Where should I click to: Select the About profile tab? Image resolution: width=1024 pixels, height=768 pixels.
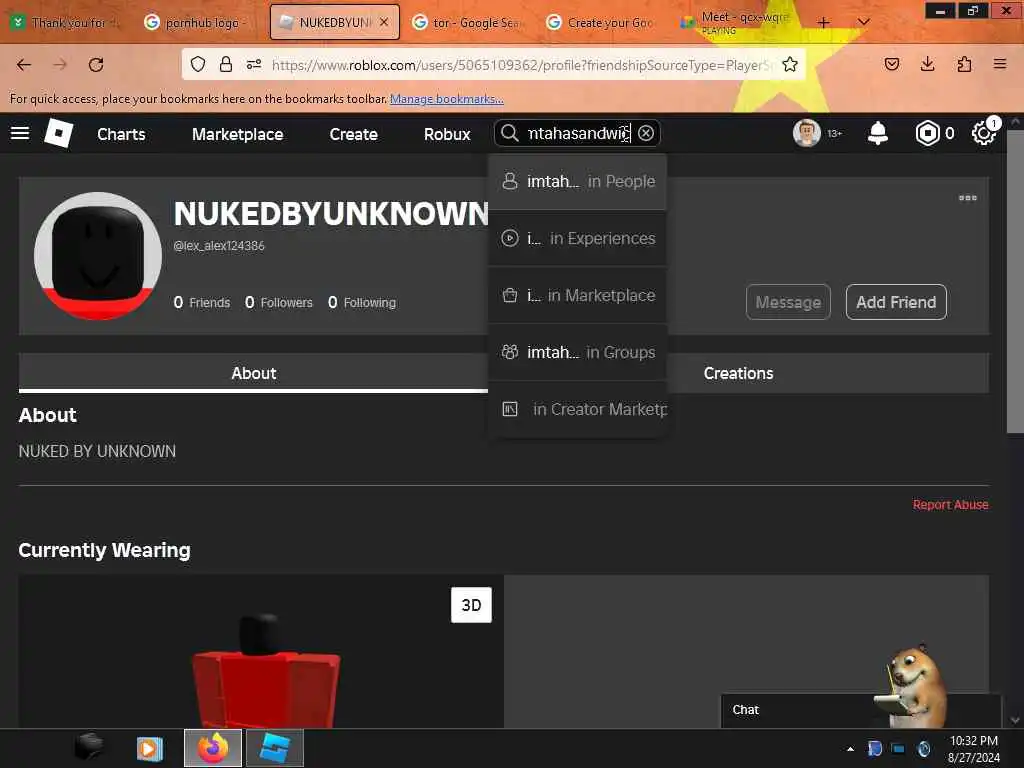(x=253, y=373)
